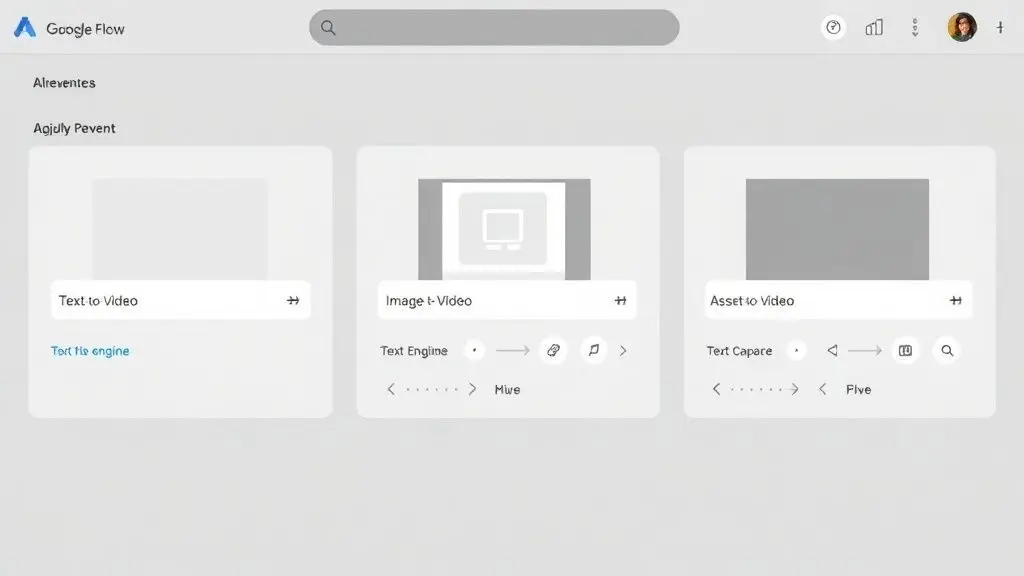Image resolution: width=1024 pixels, height=576 pixels.
Task: Select the Alreventes menu item
Action: [64, 83]
